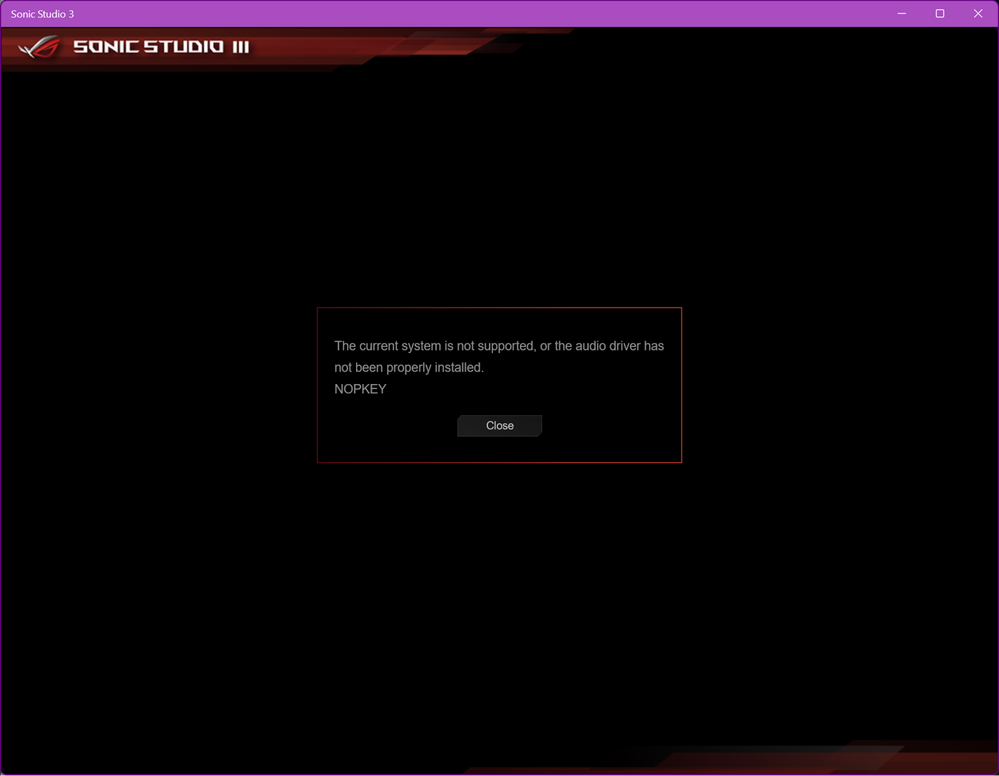
Task: Click the "current system is not supported" message
Action: 499,357
